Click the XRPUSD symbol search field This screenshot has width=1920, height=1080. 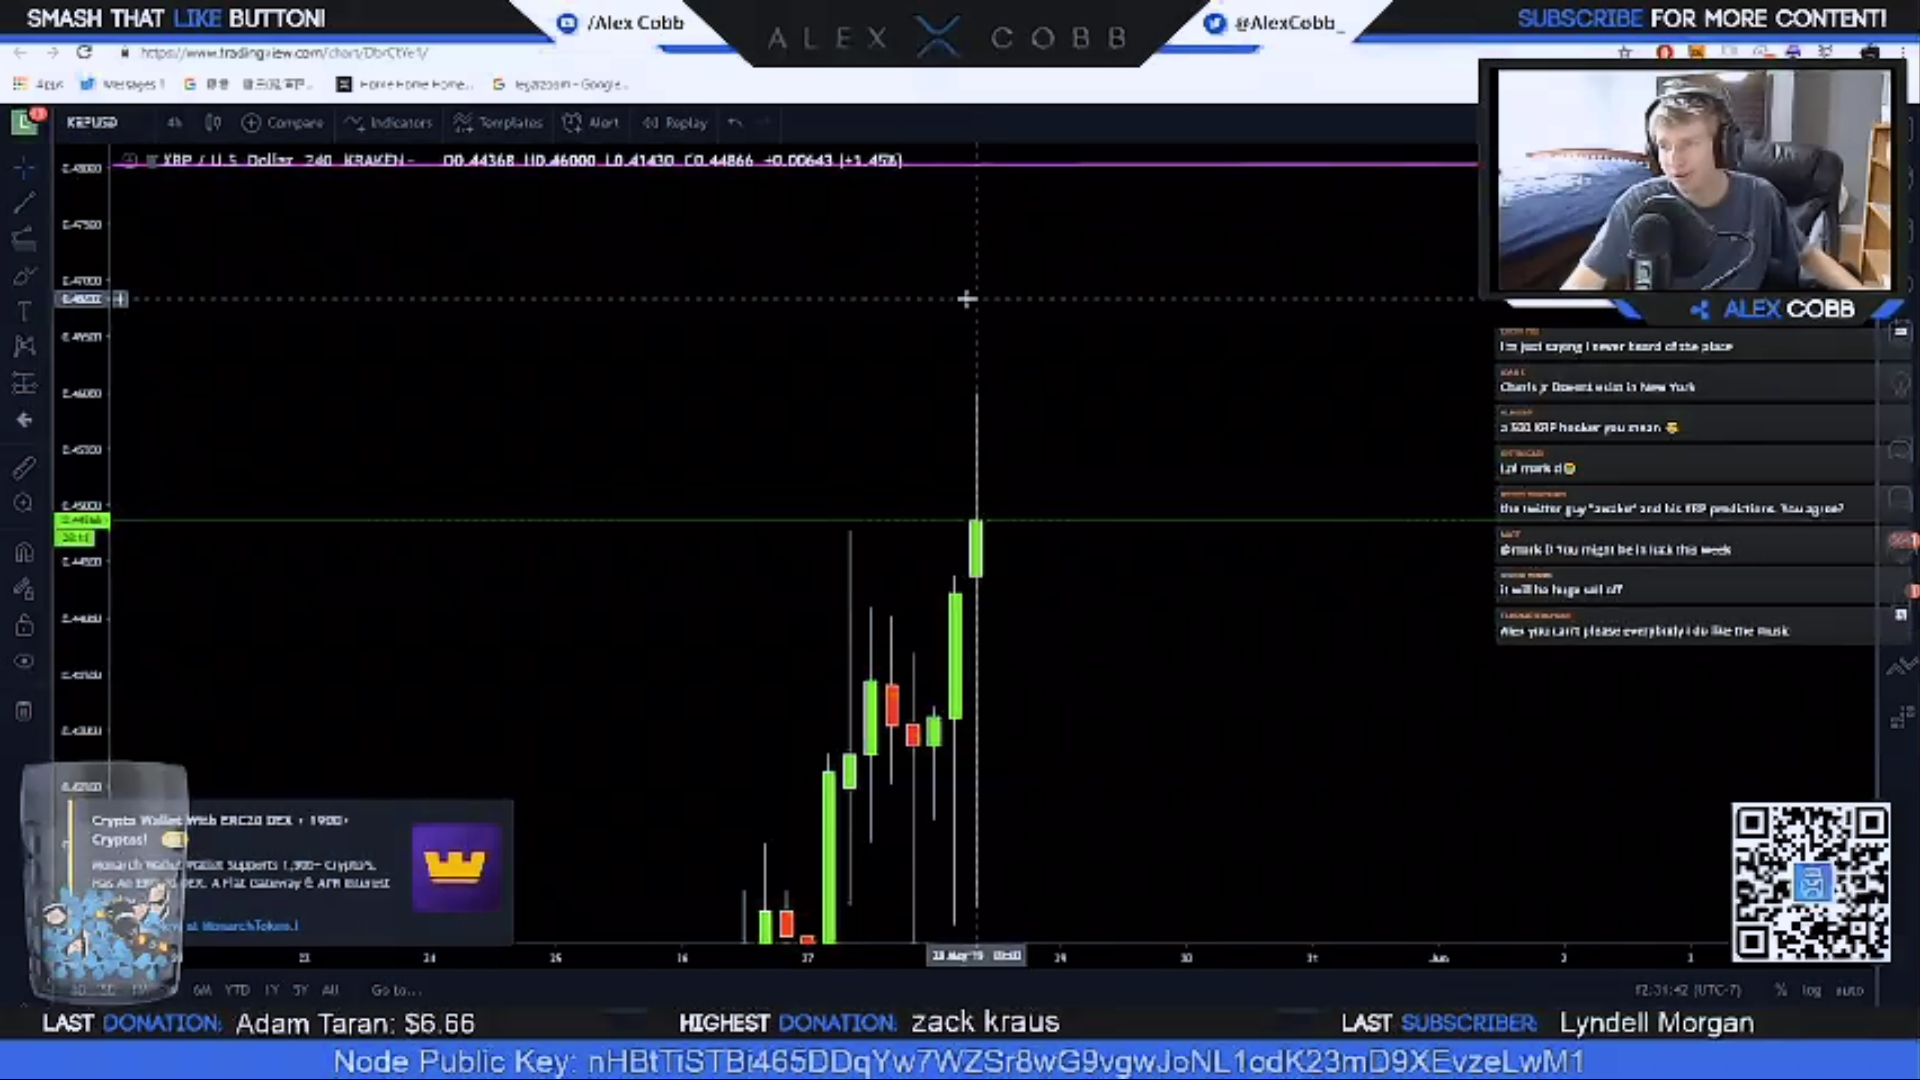(x=92, y=122)
